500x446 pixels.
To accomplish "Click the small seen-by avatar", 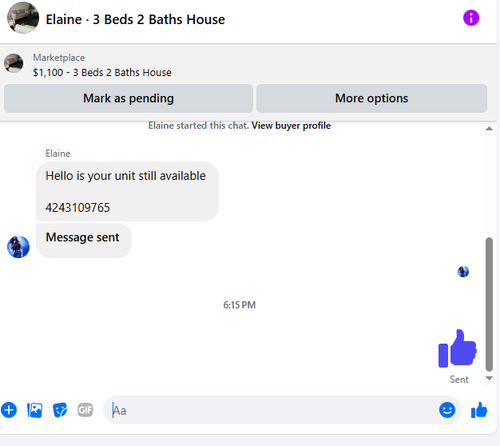I will click(463, 272).
